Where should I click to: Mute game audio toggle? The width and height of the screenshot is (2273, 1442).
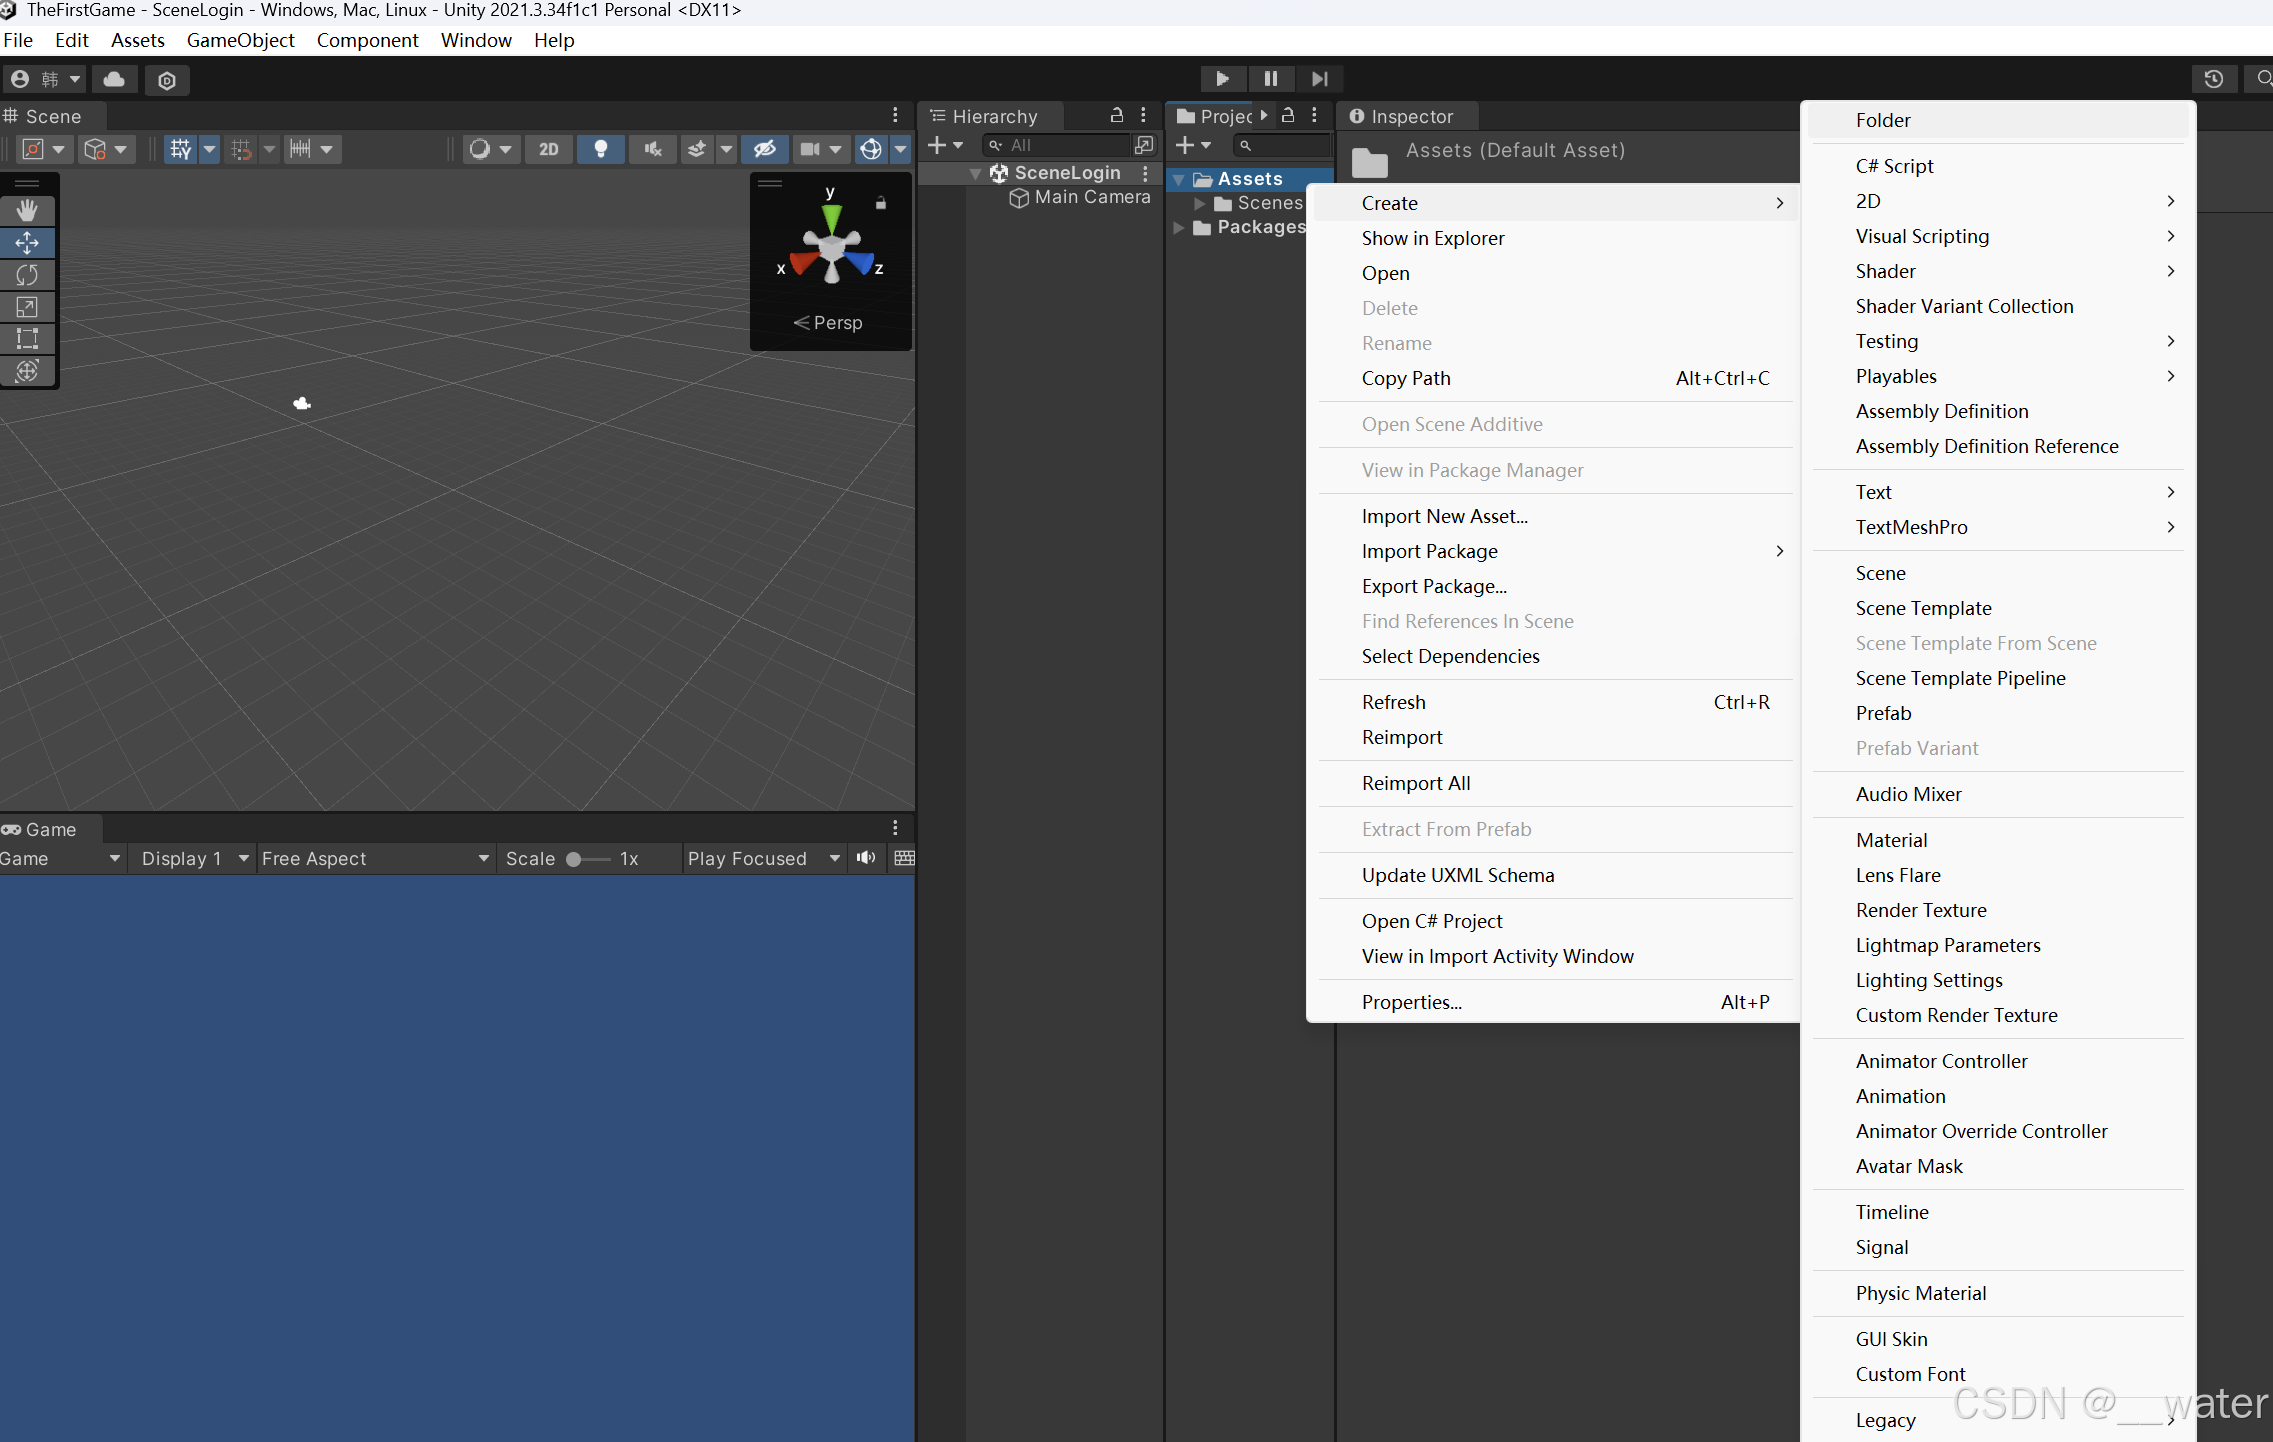pyautogui.click(x=866, y=858)
